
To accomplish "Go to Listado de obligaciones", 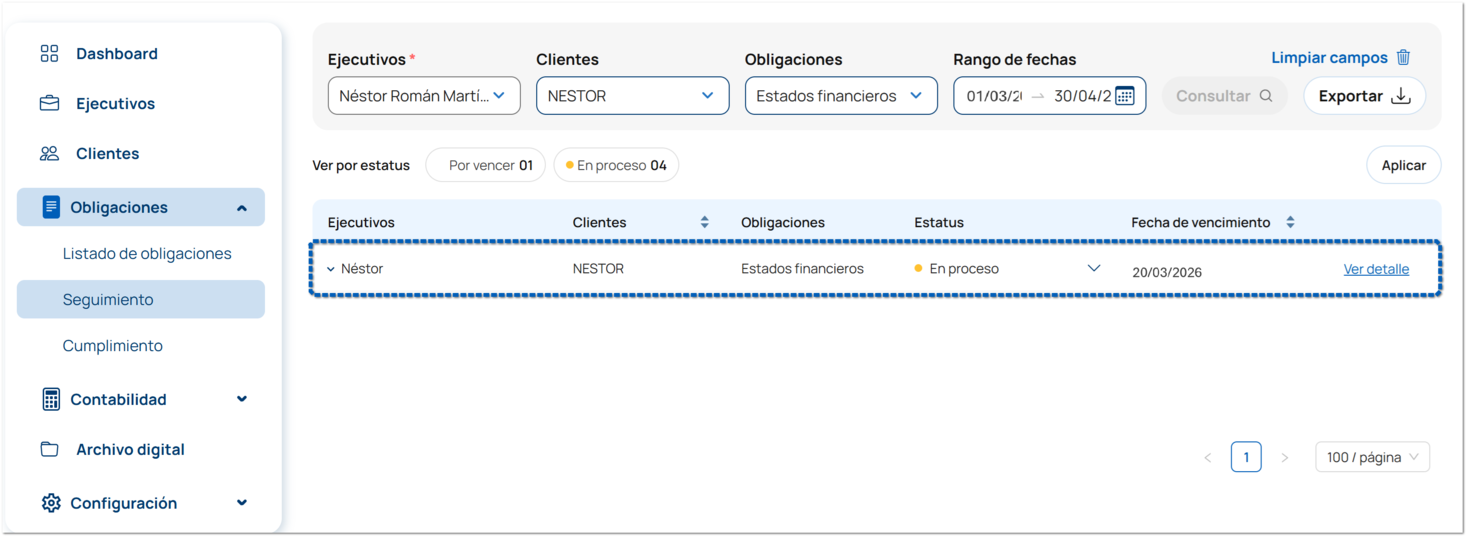I will tap(147, 254).
